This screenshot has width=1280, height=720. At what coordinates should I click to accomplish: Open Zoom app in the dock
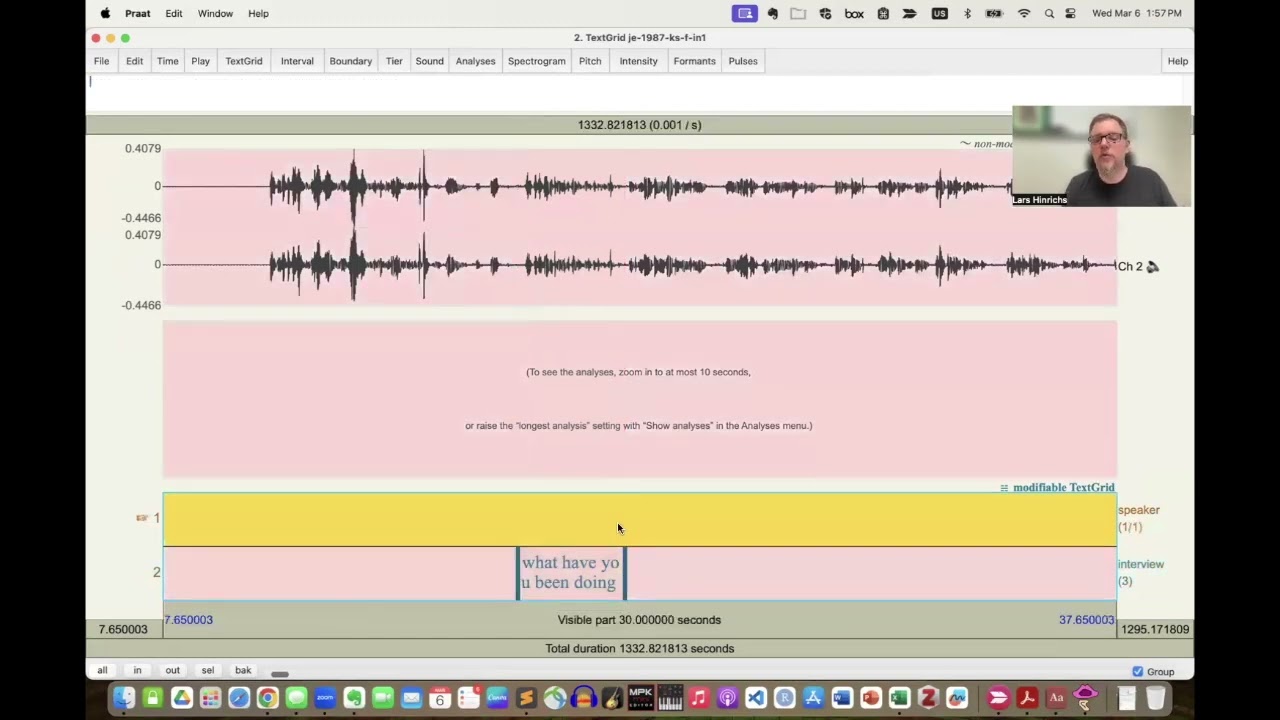point(324,697)
